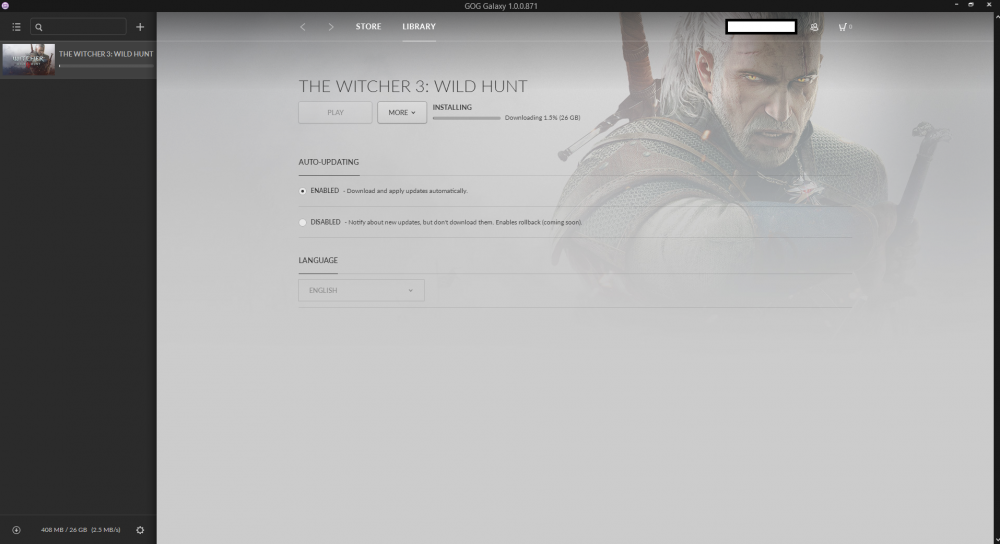Minimize the GOG Galaxy window
1000x544 pixels.
(x=956, y=5)
